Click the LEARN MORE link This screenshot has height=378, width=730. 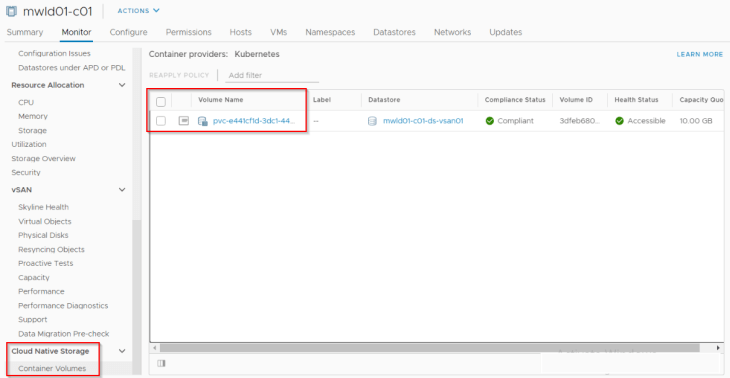[x=700, y=54]
